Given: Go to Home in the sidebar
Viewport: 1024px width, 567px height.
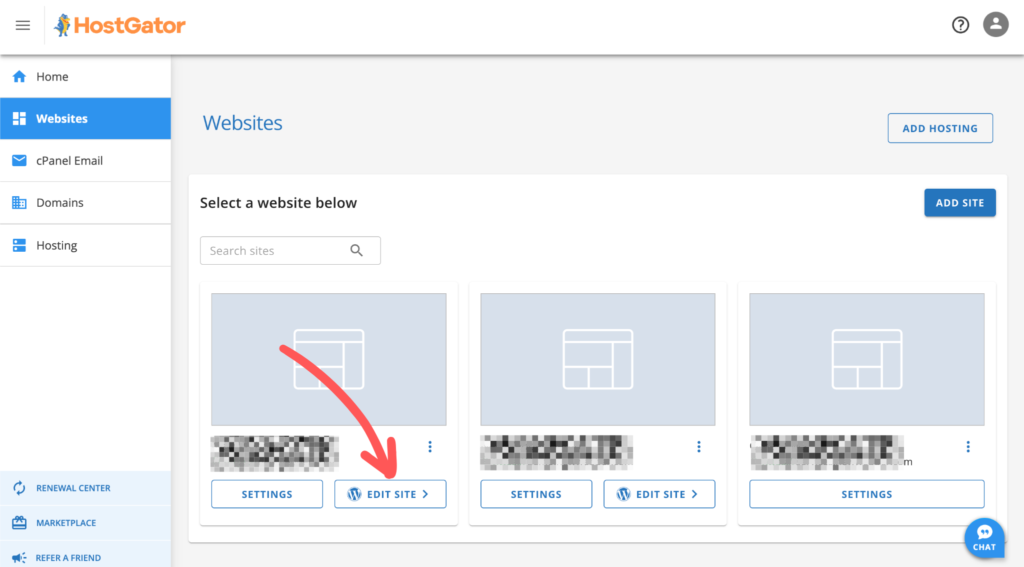Looking at the screenshot, I should coord(52,77).
